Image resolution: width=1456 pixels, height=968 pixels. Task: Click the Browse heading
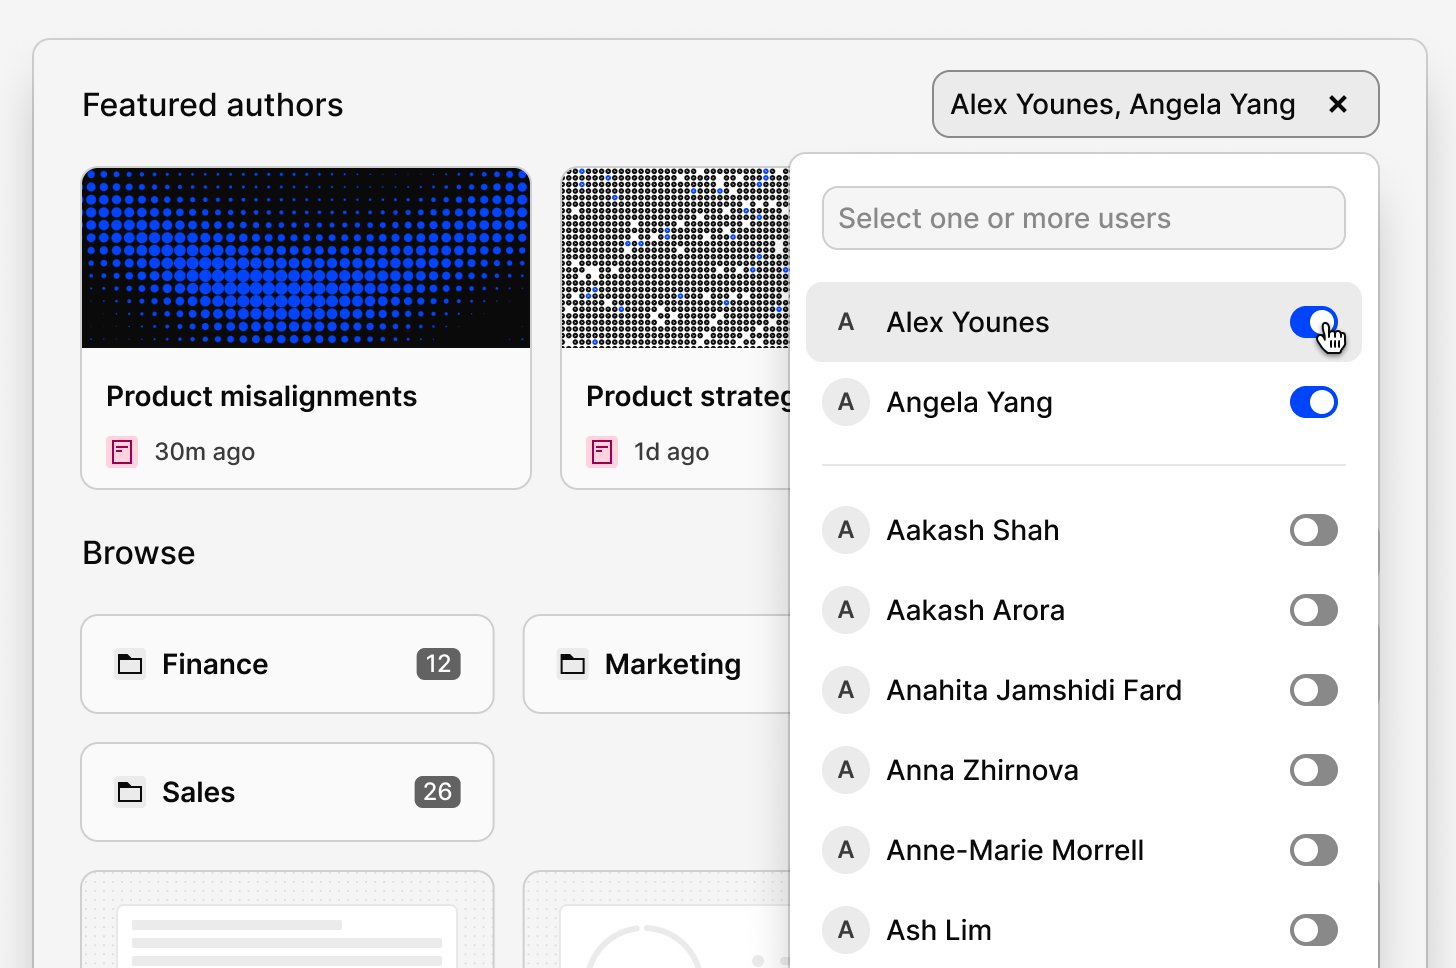pyautogui.click(x=139, y=553)
